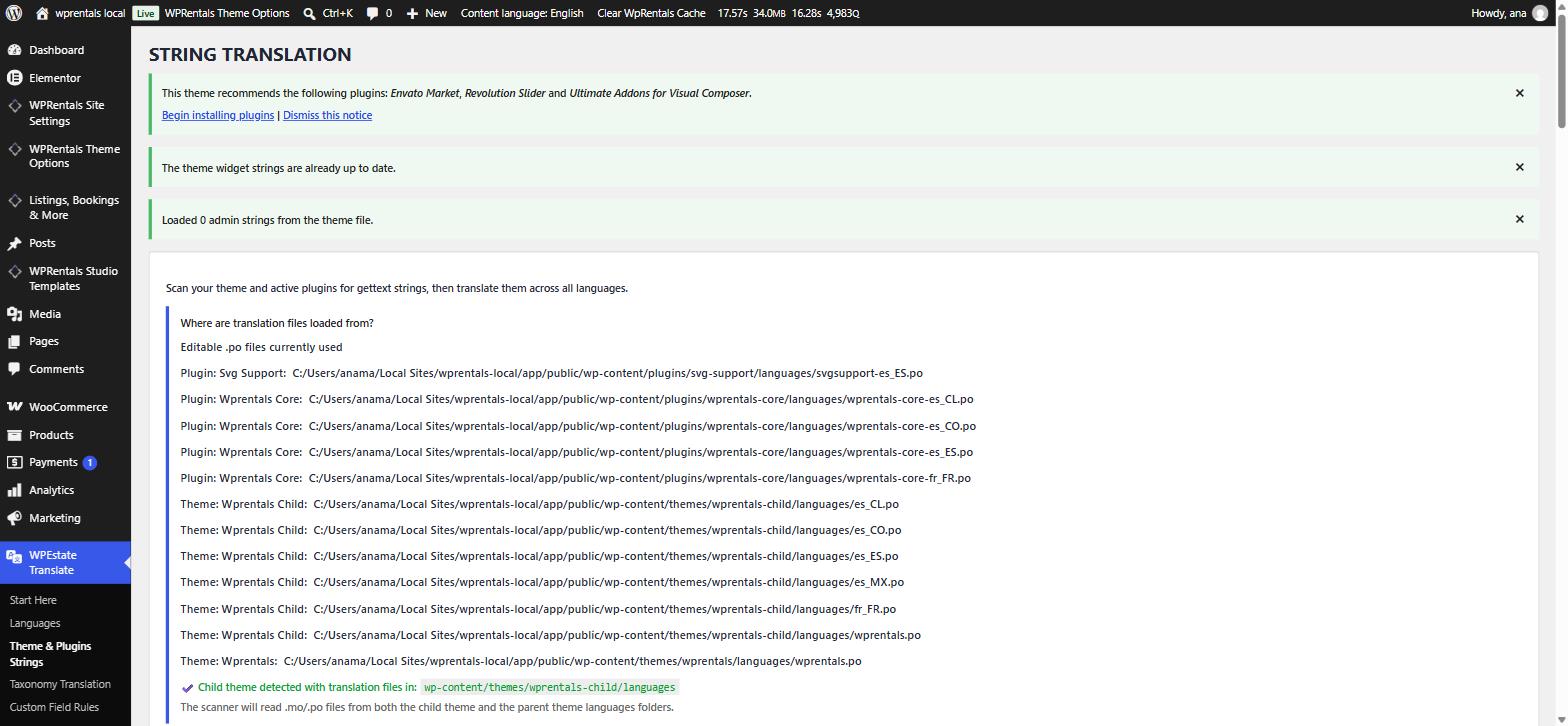This screenshot has width=1568, height=726.
Task: Open the Start Here submenu item
Action: click(x=33, y=600)
